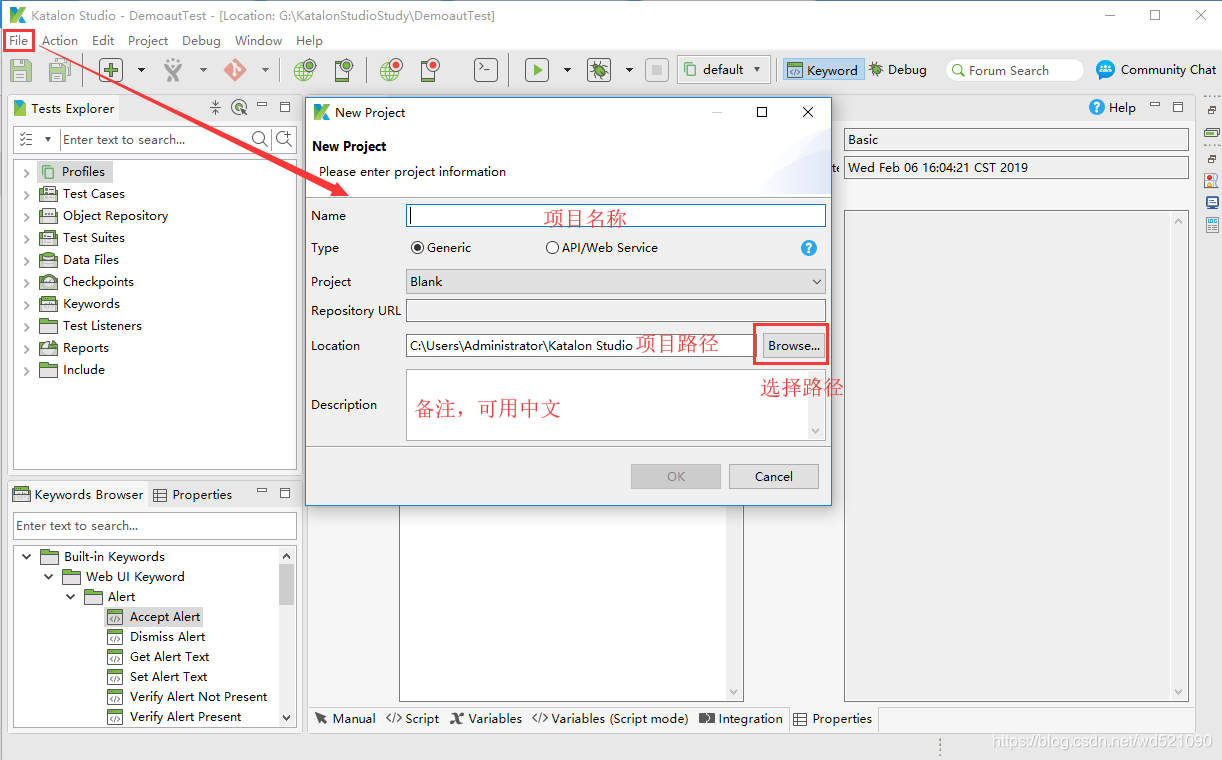
Task: Open the command builder console icon
Action: click(x=485, y=69)
